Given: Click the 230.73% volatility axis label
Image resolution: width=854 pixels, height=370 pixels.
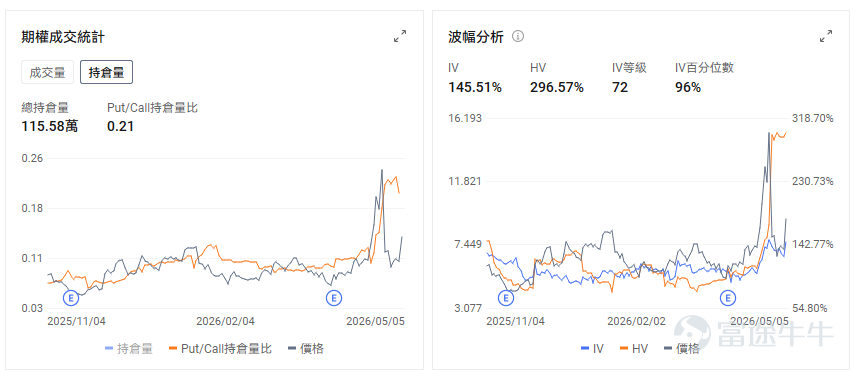Looking at the screenshot, I should point(814,181).
